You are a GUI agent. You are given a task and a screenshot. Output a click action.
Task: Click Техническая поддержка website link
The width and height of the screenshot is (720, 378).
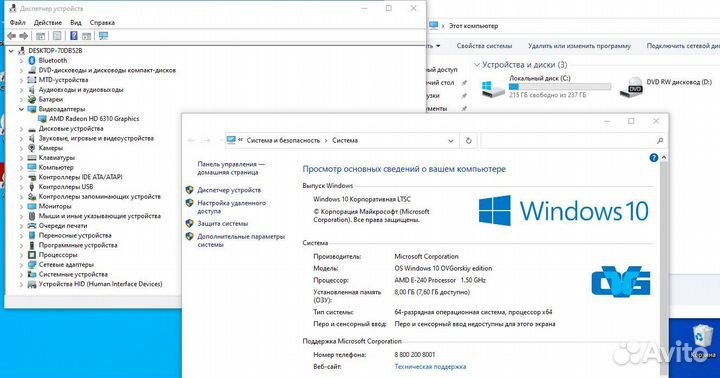point(430,367)
